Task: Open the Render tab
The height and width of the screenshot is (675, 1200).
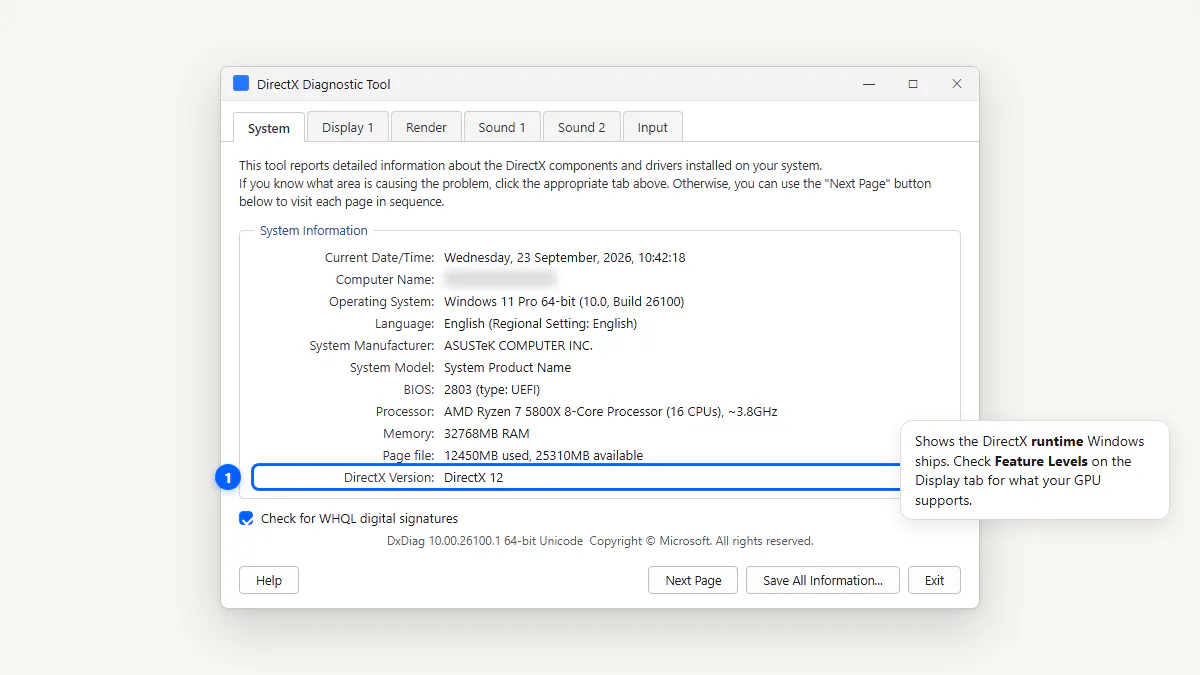Action: (x=426, y=127)
